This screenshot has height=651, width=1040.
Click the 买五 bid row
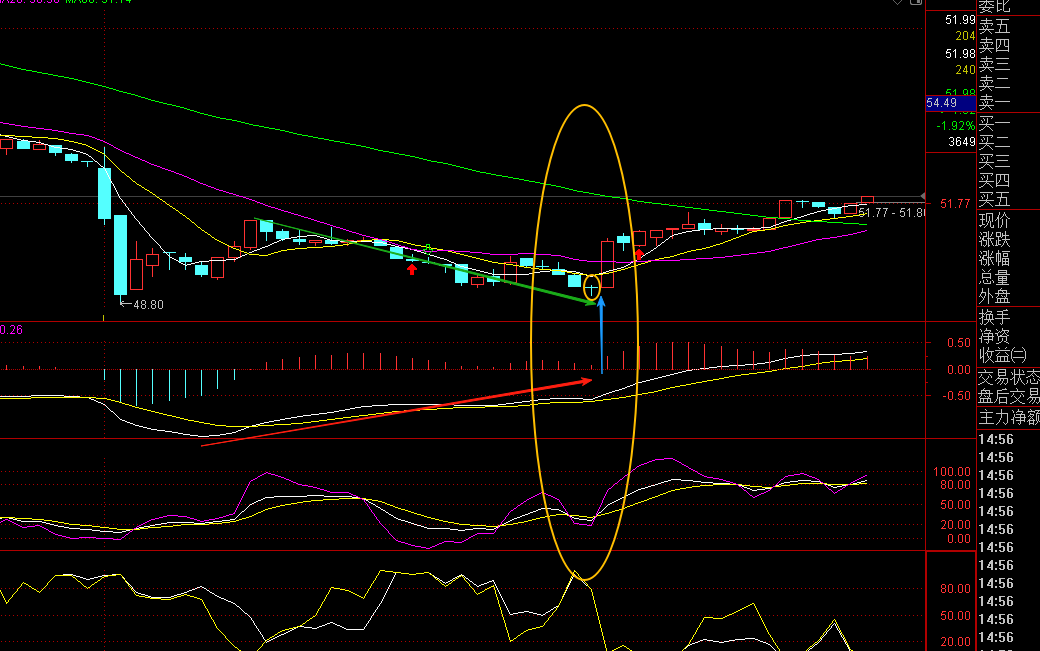(x=994, y=200)
